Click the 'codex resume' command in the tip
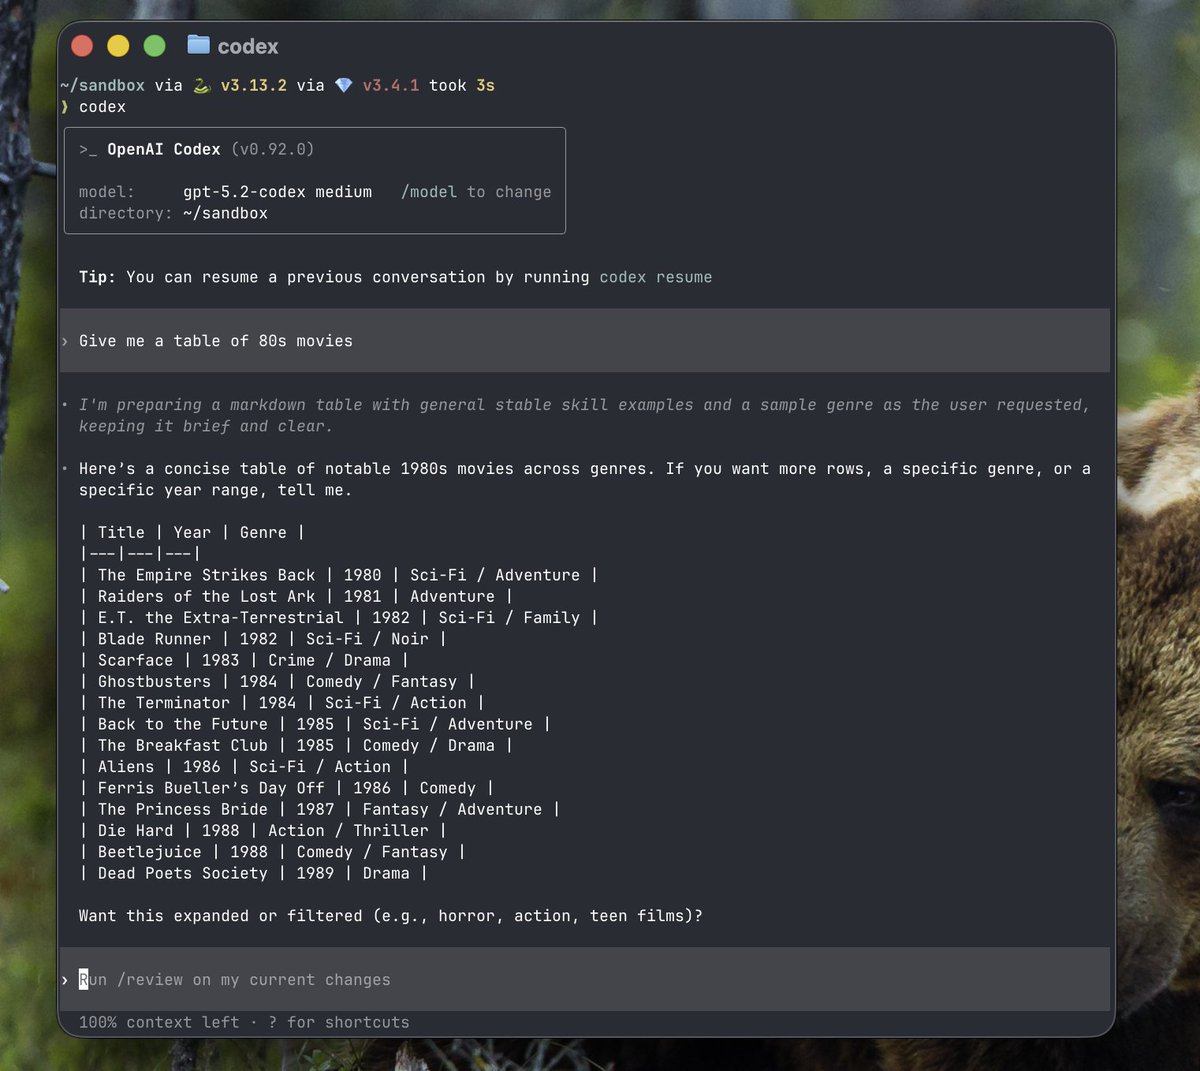 coord(656,277)
